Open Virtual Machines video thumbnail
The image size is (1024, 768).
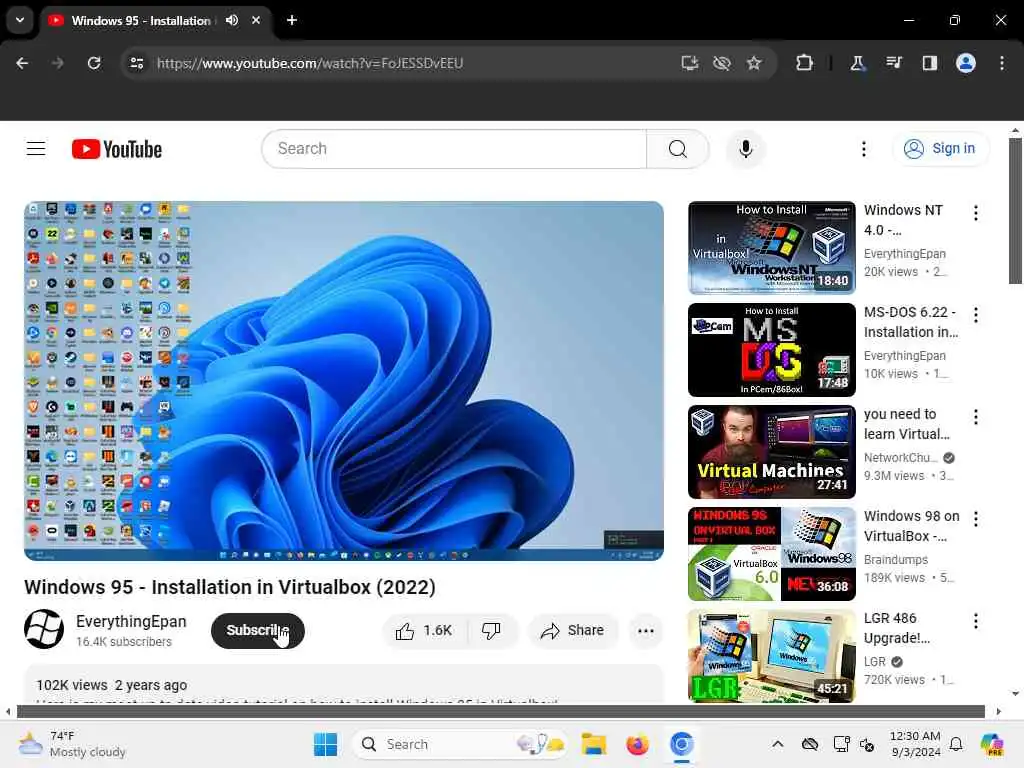(x=771, y=451)
